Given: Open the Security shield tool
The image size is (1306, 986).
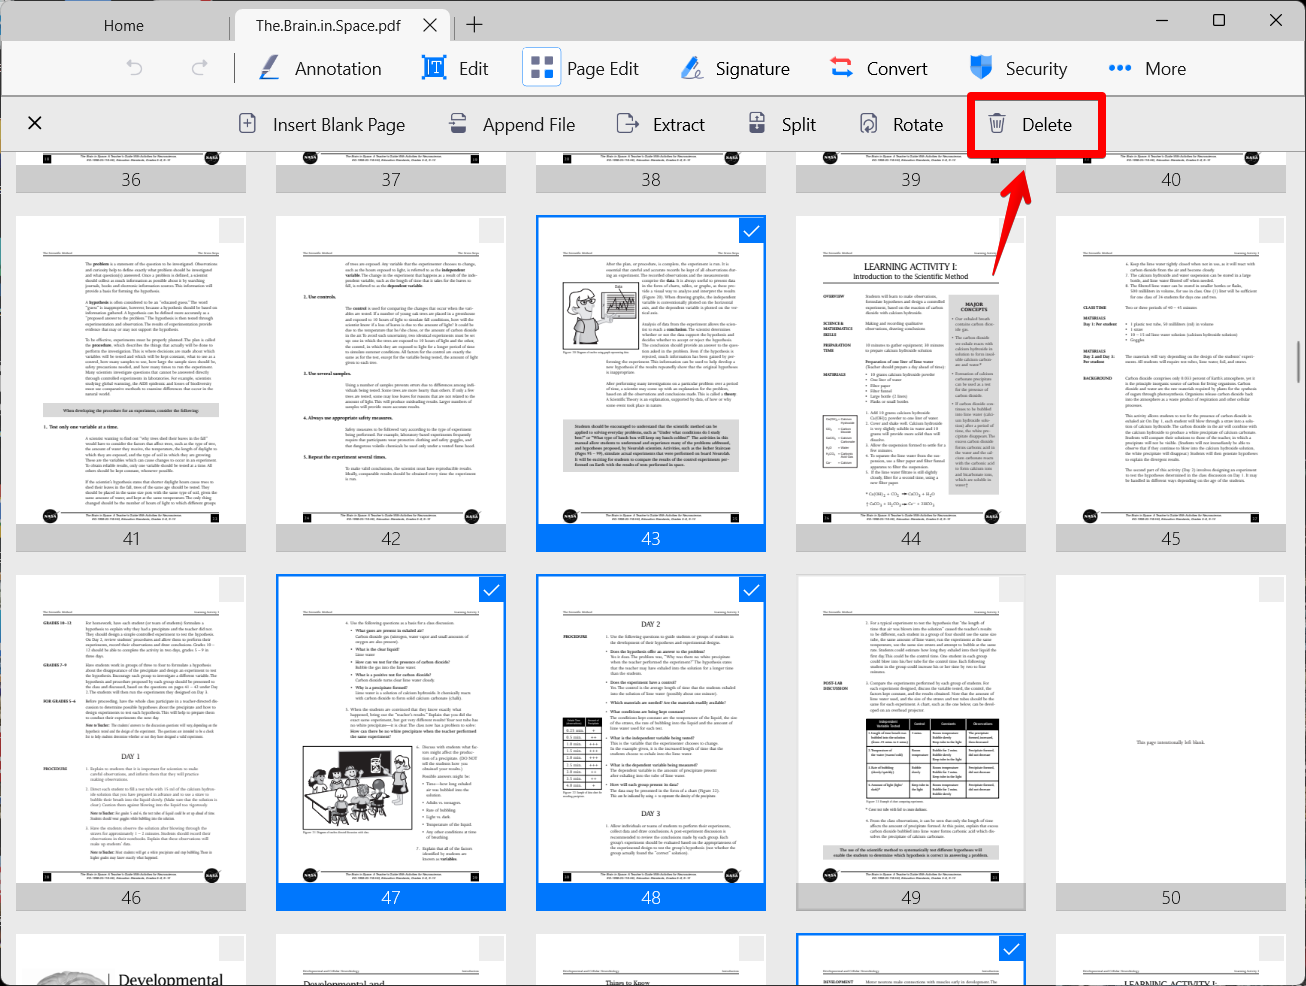Looking at the screenshot, I should [981, 68].
